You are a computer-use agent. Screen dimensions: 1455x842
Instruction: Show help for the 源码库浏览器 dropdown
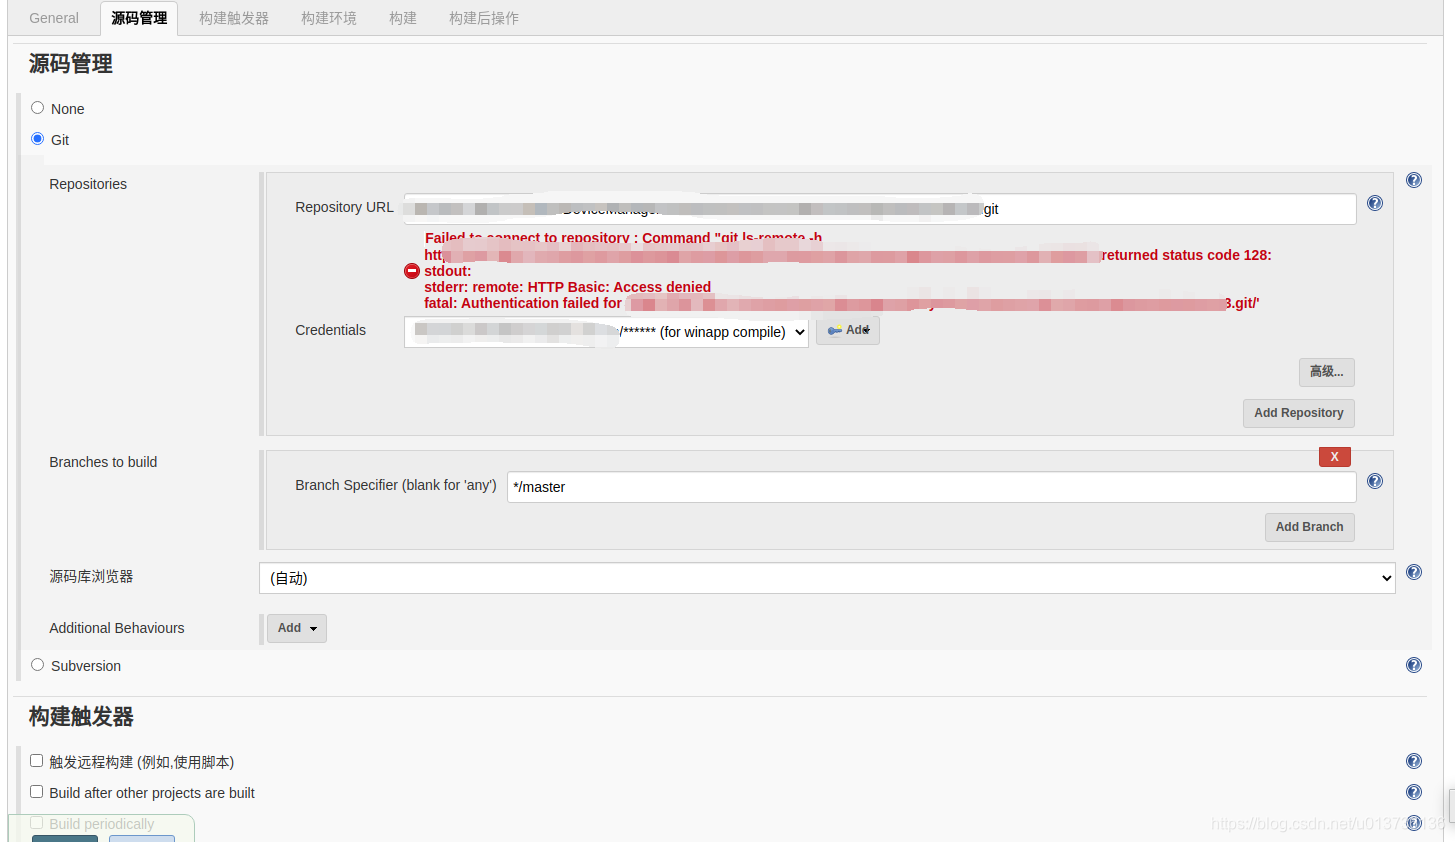click(x=1413, y=572)
